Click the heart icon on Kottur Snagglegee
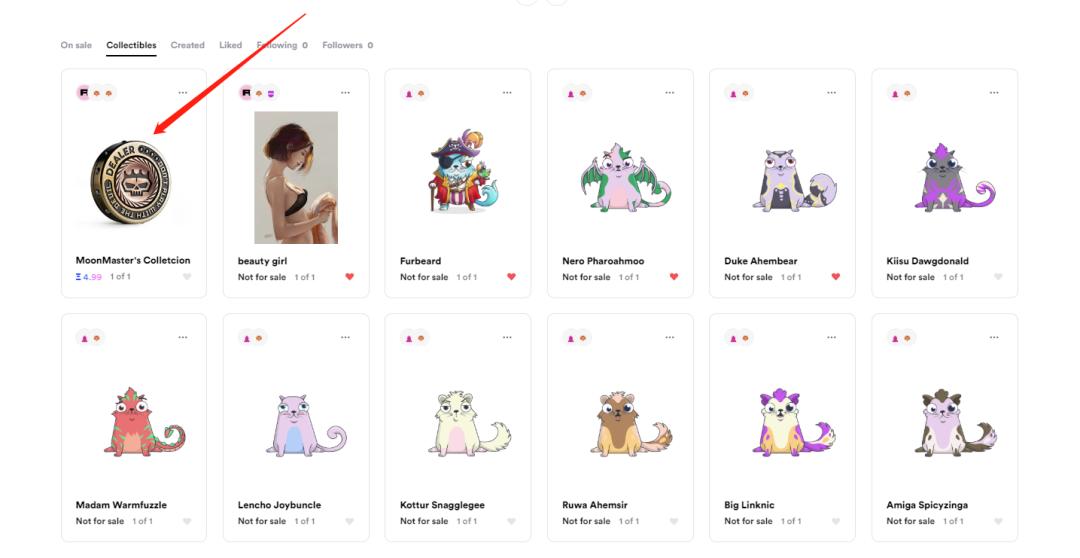This screenshot has width=1080, height=558. click(511, 521)
